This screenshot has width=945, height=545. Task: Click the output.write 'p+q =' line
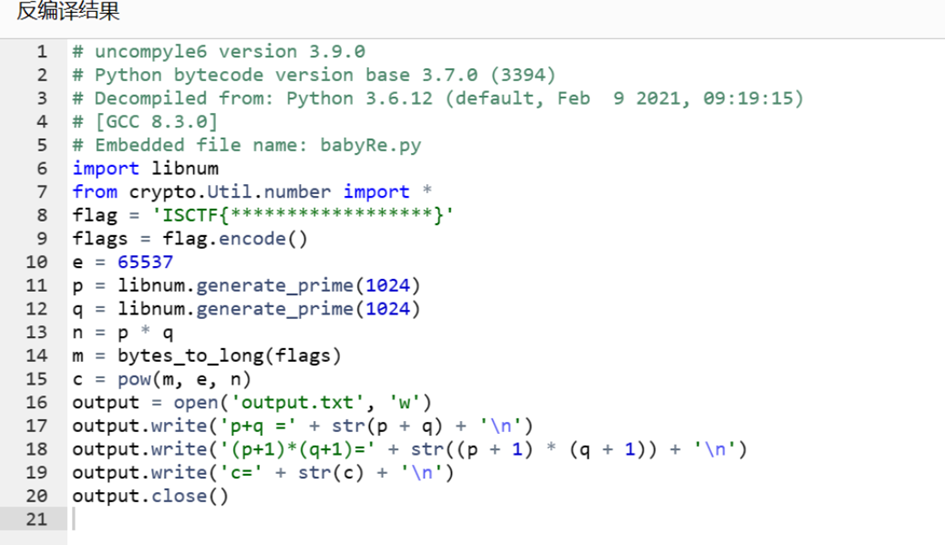pos(303,426)
